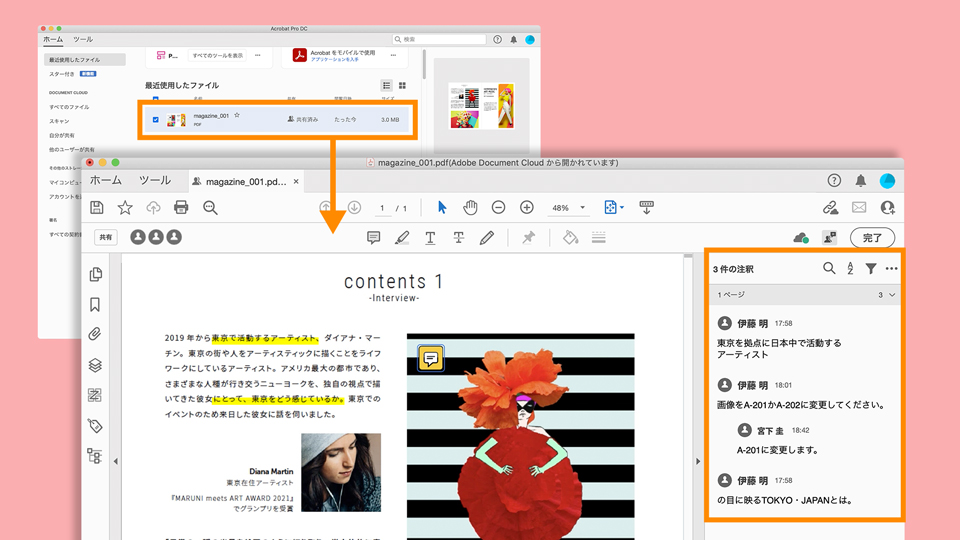Select comment 画像をA-201かA-202に変更してください。

[801, 405]
